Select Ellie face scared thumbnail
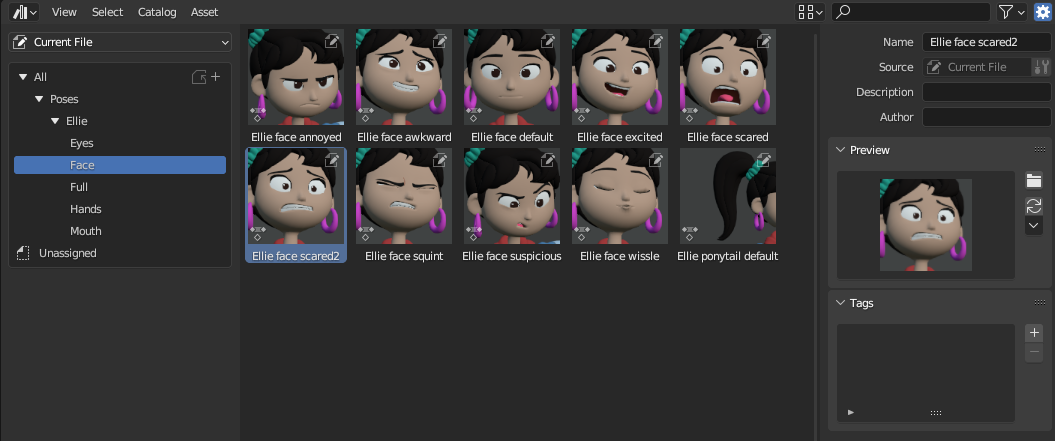1055x441 pixels. [x=727, y=77]
